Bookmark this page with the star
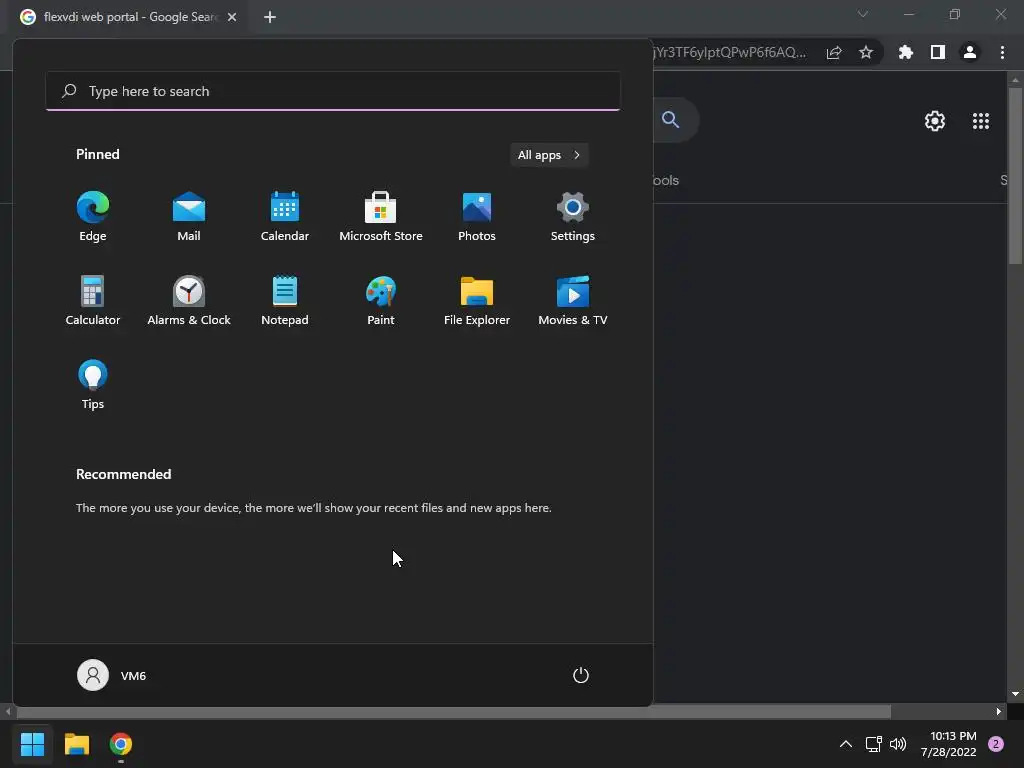1024x768 pixels. point(866,52)
